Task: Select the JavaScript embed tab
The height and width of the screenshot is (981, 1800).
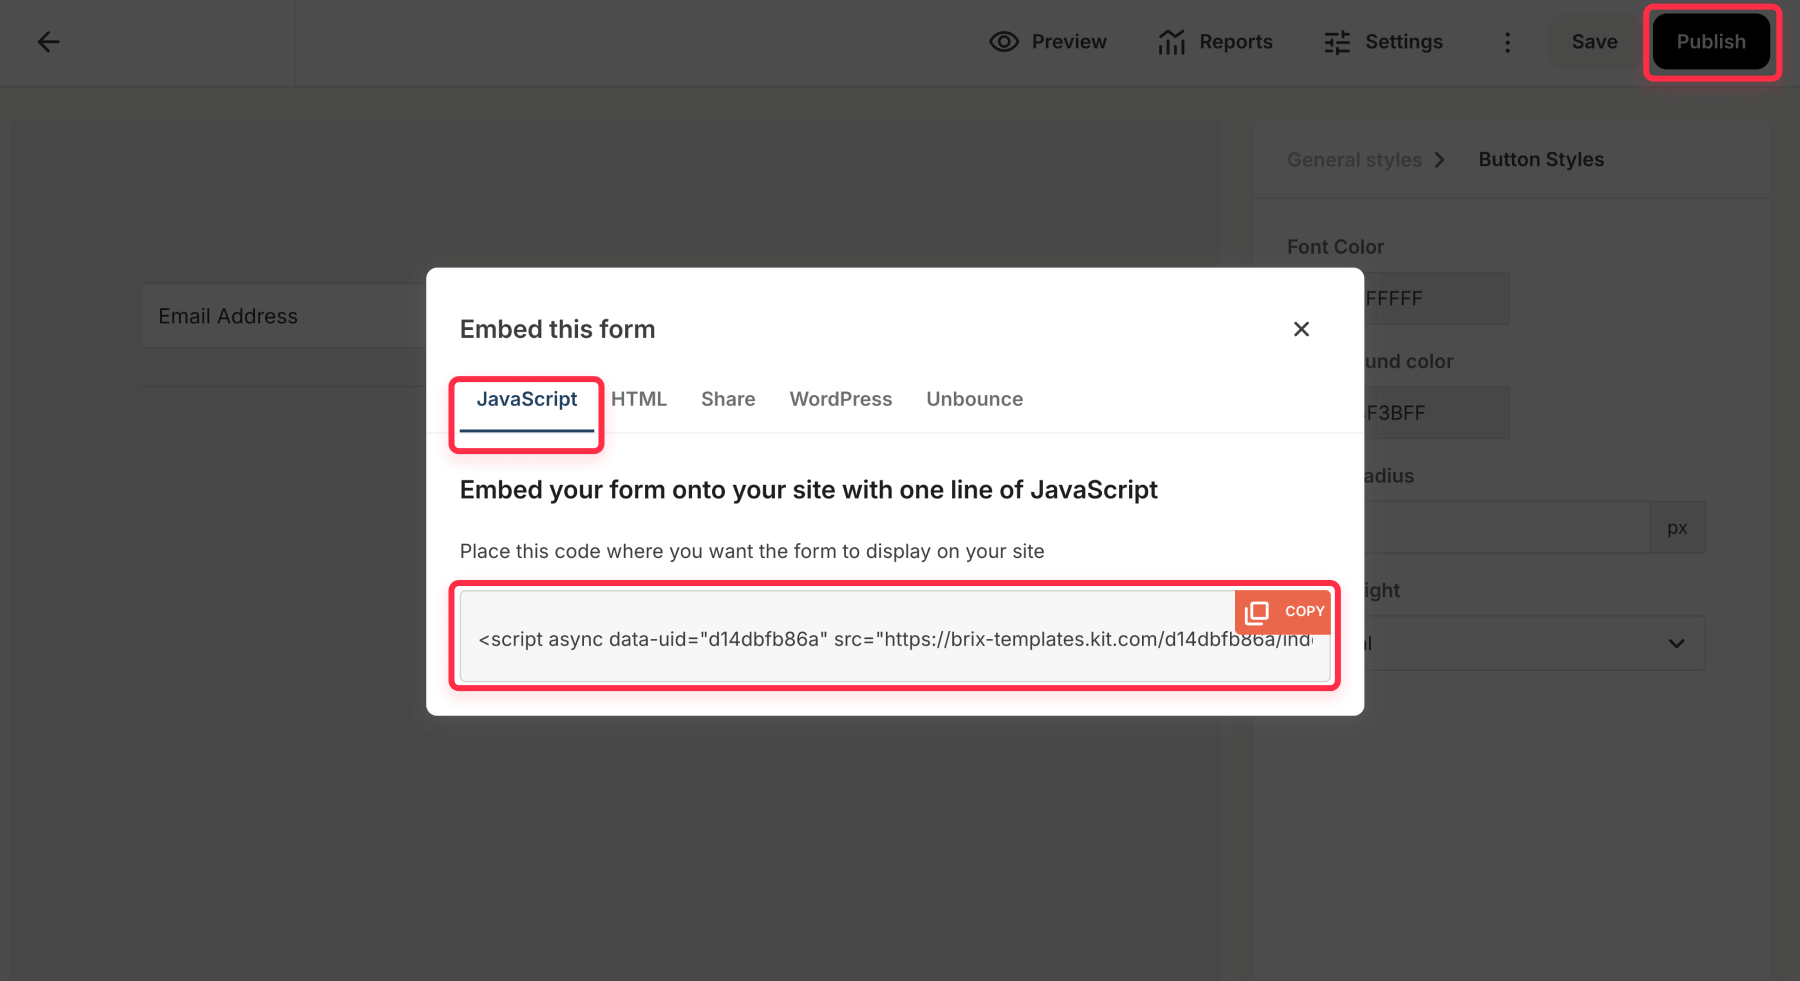Action: coord(527,399)
